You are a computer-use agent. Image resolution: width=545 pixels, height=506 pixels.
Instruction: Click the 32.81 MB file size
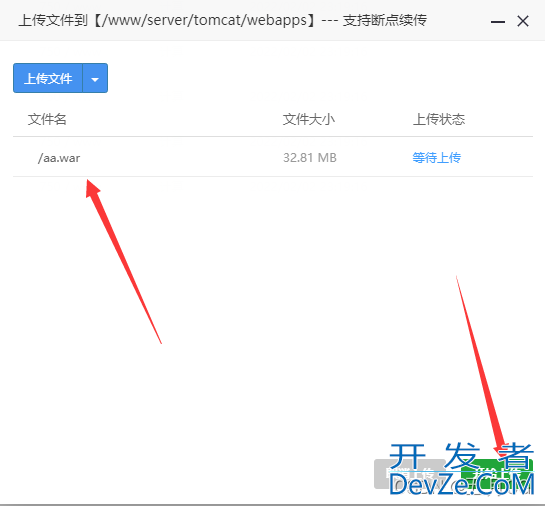tap(310, 158)
